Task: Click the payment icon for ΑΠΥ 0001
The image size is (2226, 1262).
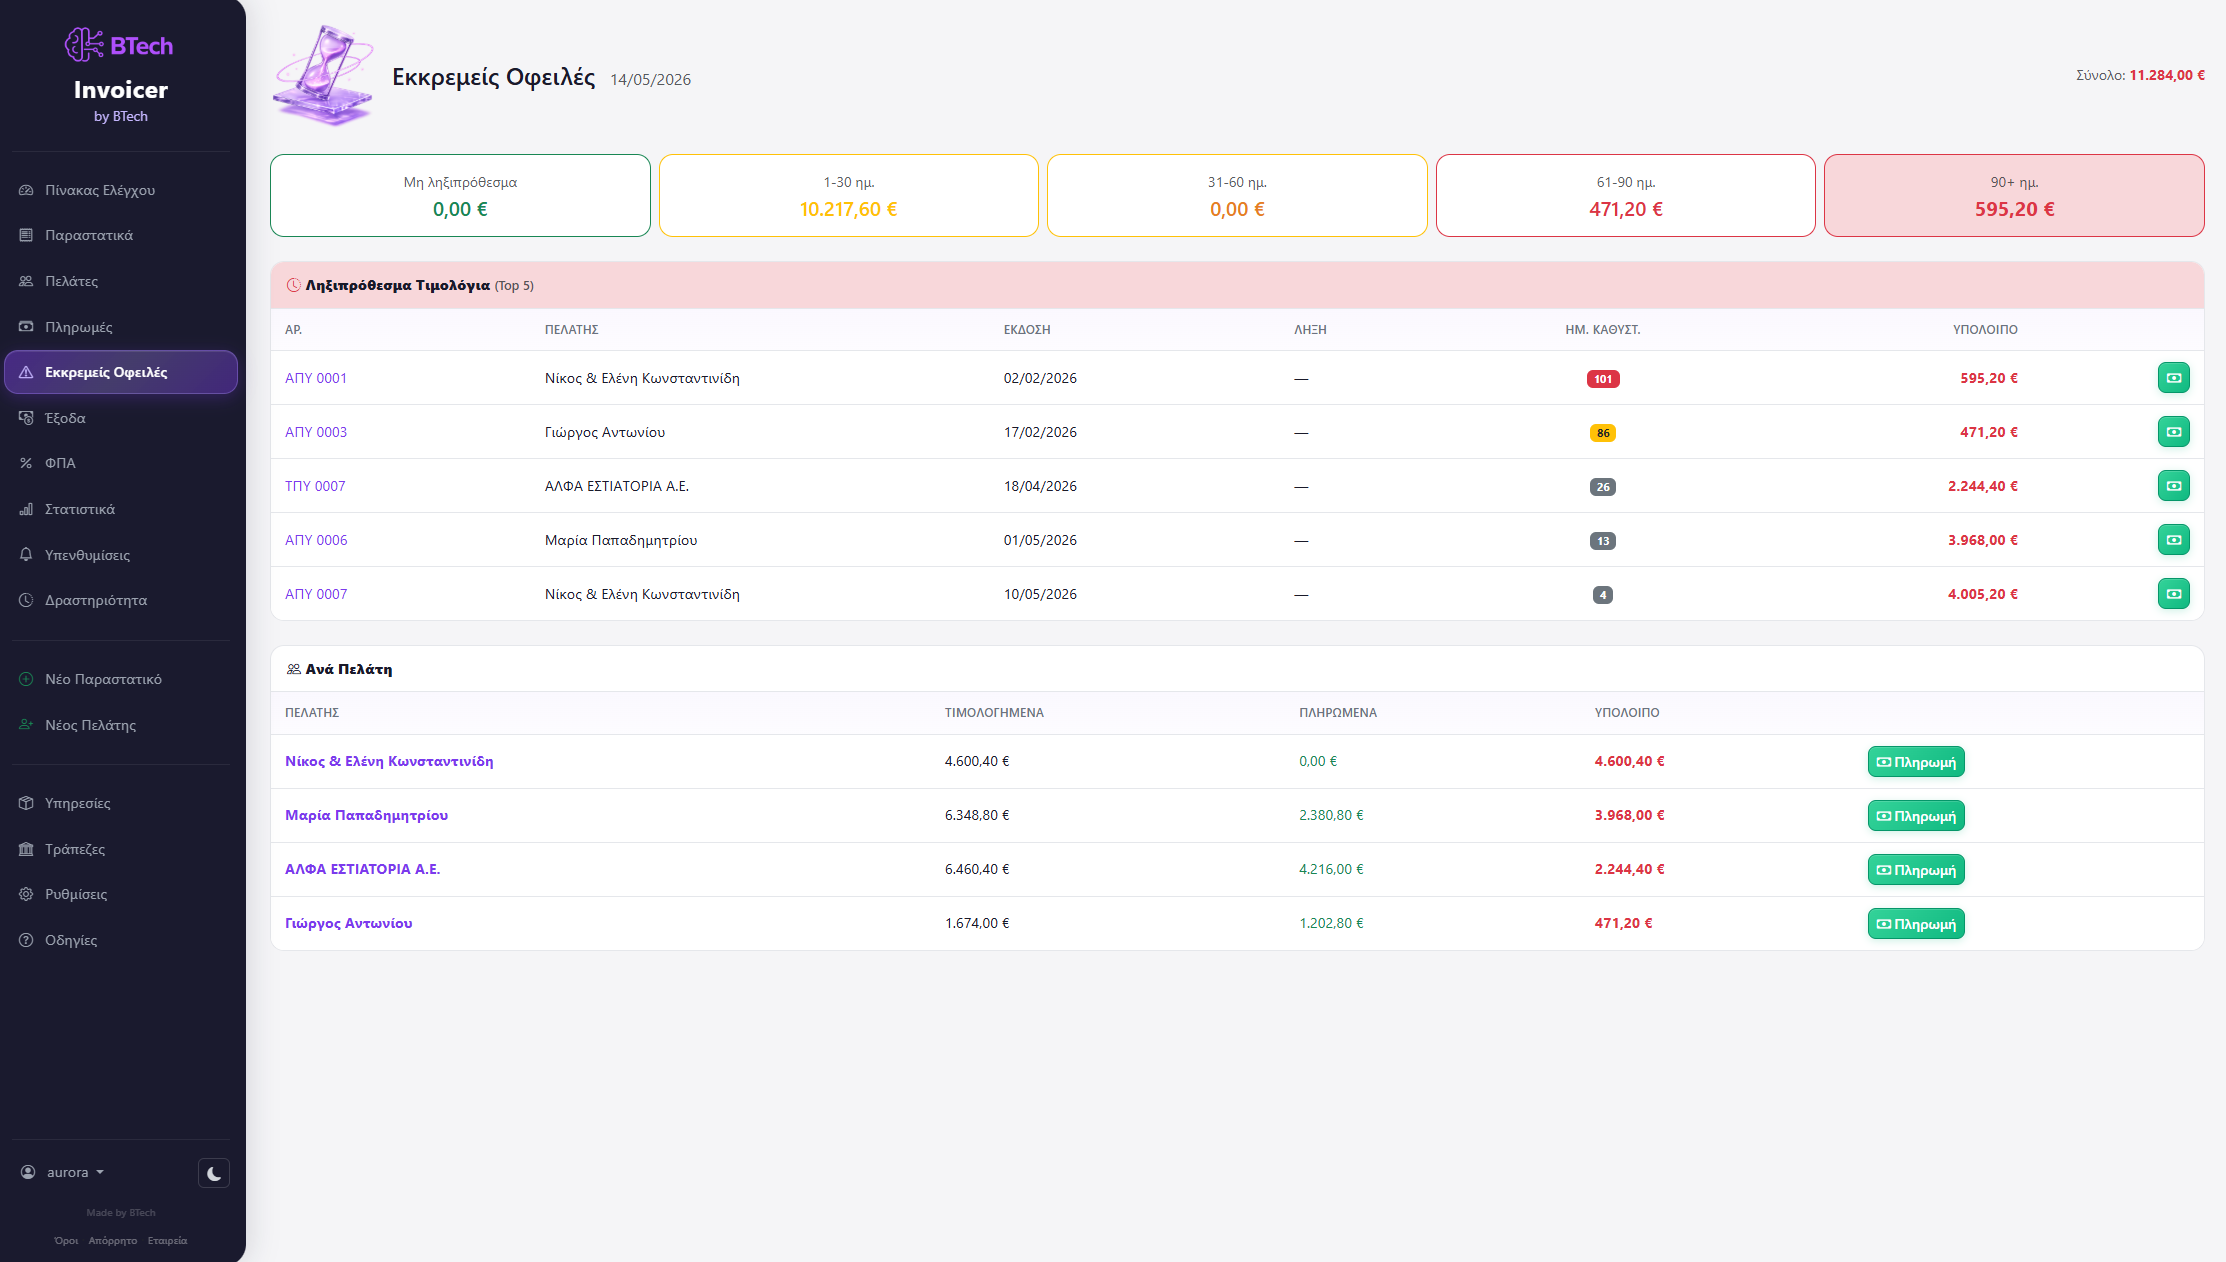Action: click(2173, 378)
